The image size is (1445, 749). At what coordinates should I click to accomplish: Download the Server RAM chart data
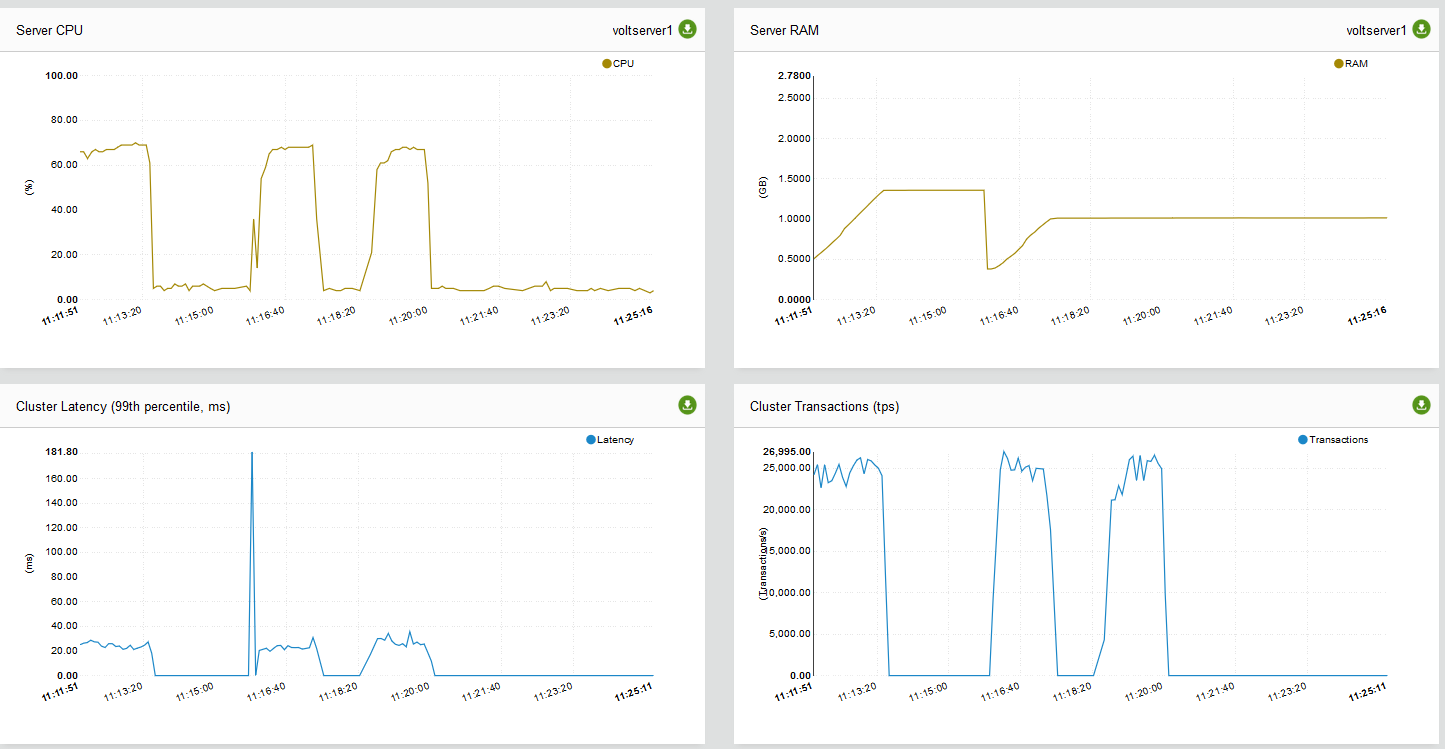pyautogui.click(x=1421, y=29)
